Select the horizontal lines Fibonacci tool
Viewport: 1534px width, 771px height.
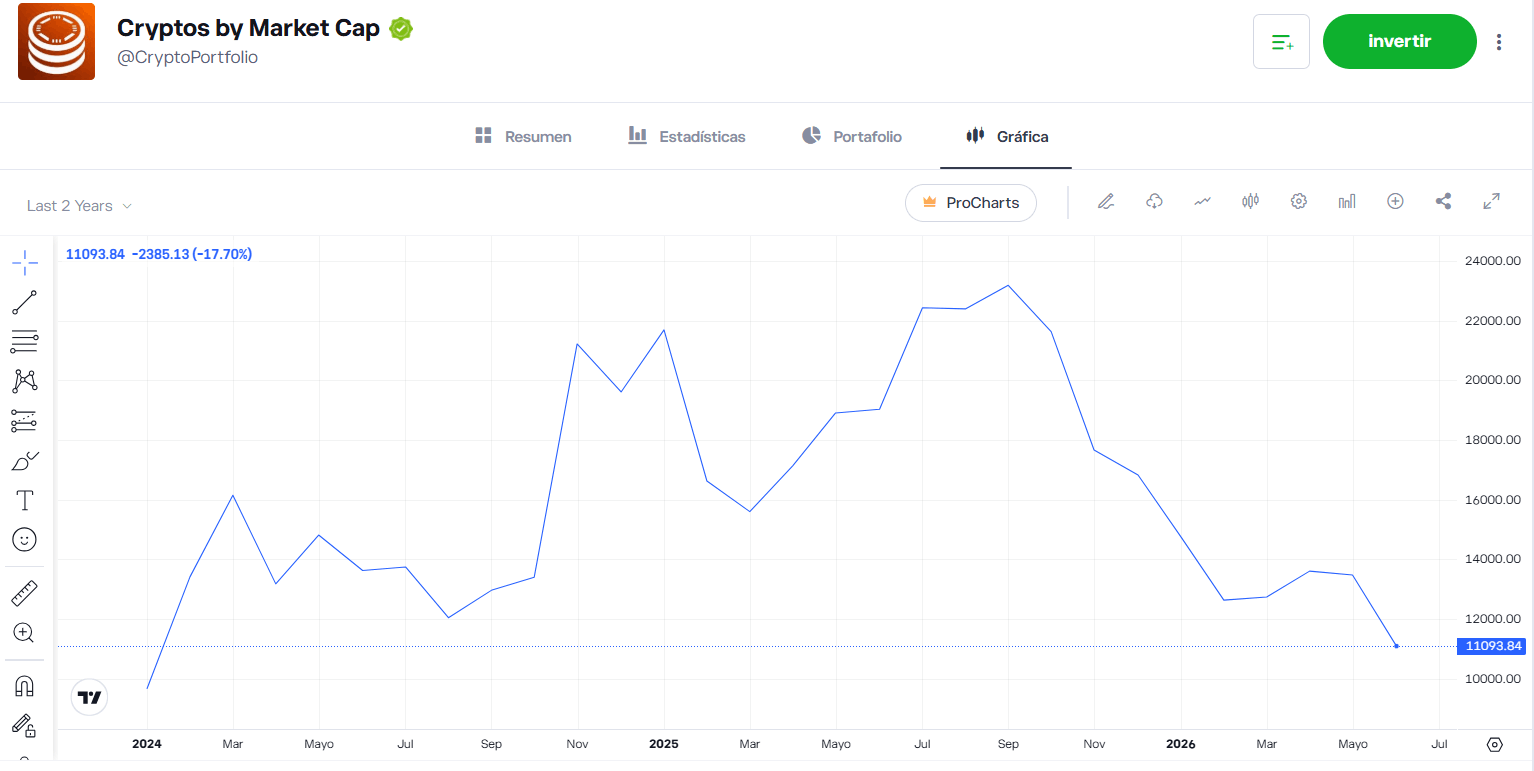click(x=25, y=342)
